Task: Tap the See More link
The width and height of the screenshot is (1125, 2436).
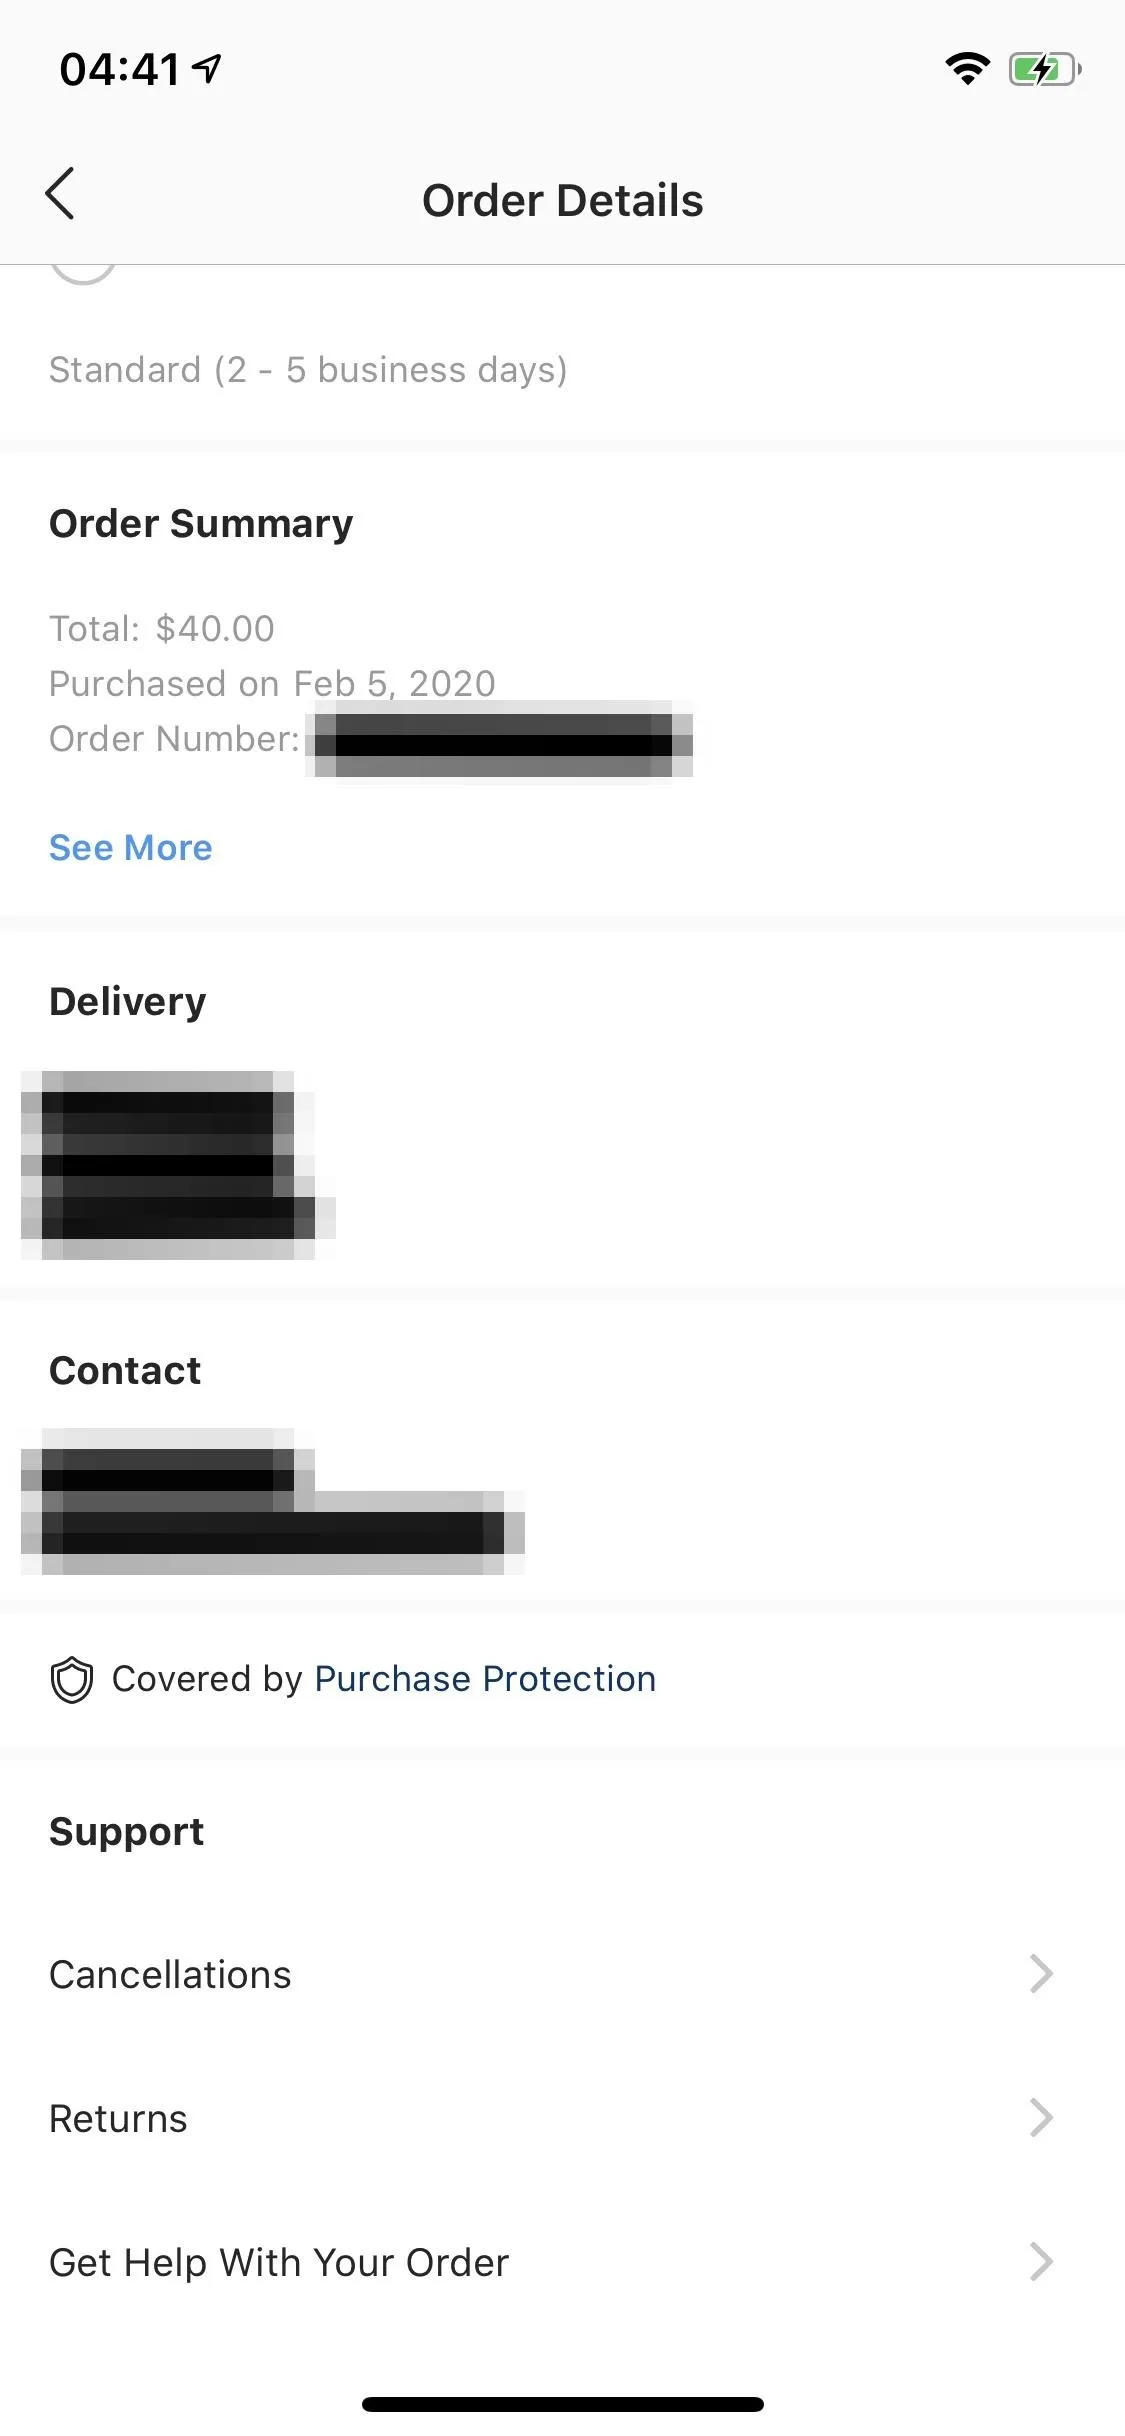Action: 131,848
